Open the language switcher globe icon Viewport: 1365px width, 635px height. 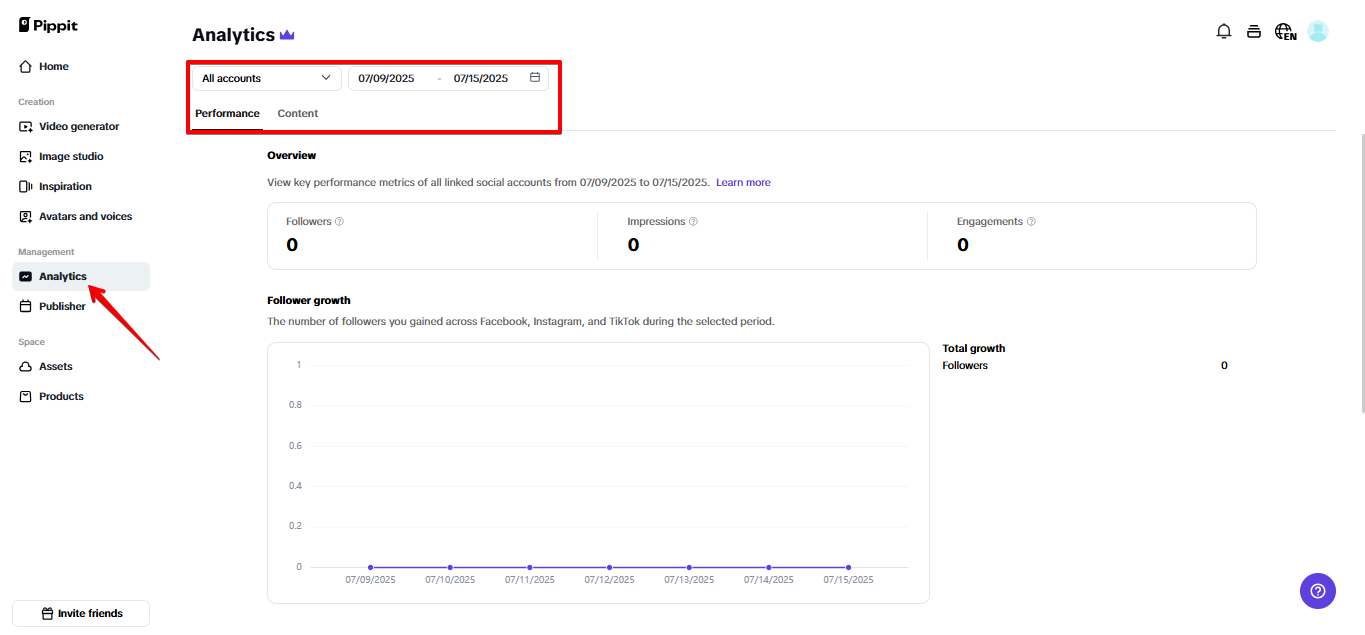point(1284,31)
